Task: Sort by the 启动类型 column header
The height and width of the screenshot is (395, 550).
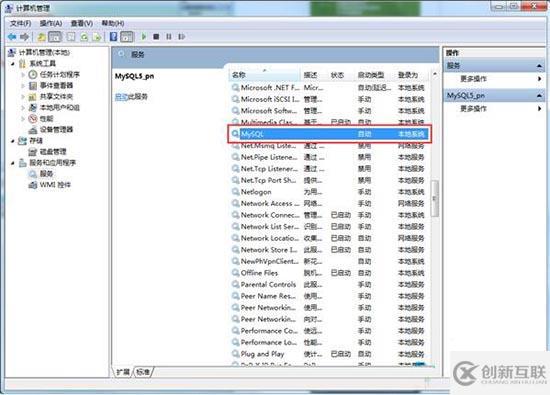Action: click(374, 75)
